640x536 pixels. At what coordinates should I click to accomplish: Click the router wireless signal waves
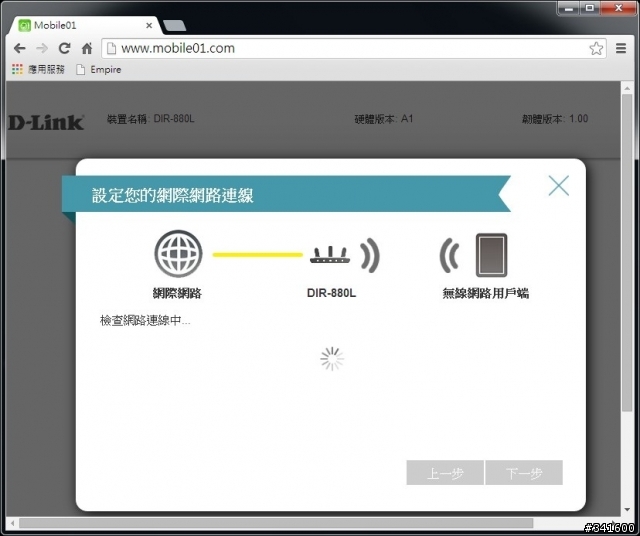[x=370, y=255]
